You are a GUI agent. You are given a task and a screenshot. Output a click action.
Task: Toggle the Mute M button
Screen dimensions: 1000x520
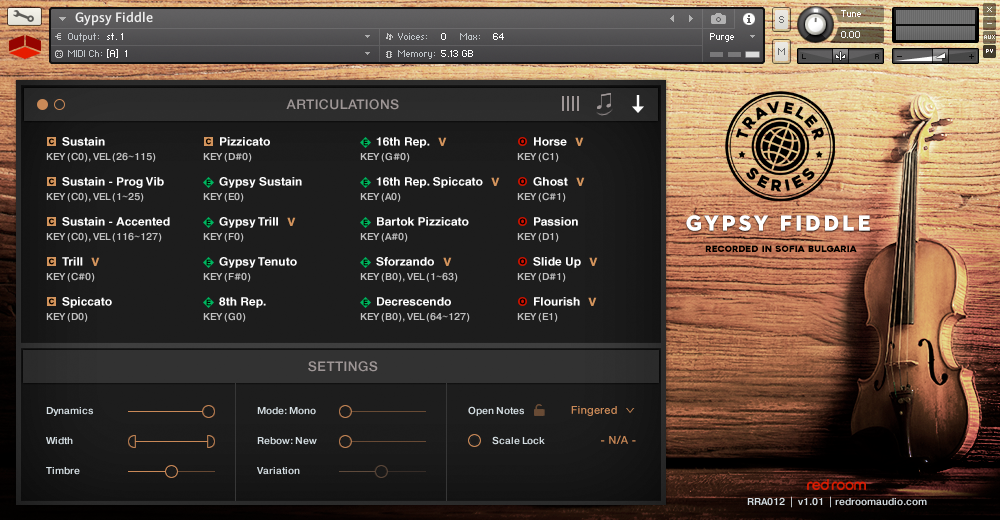pyautogui.click(x=781, y=52)
